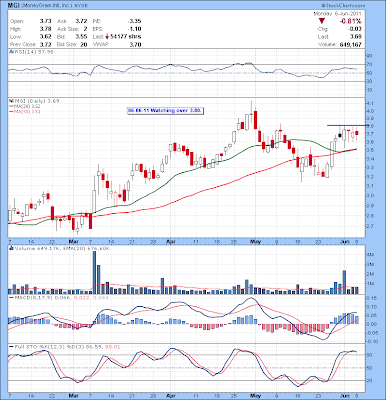Screen dimensions: 386x400
Task: Click the Chg value -0.03
Action: coord(356,29)
